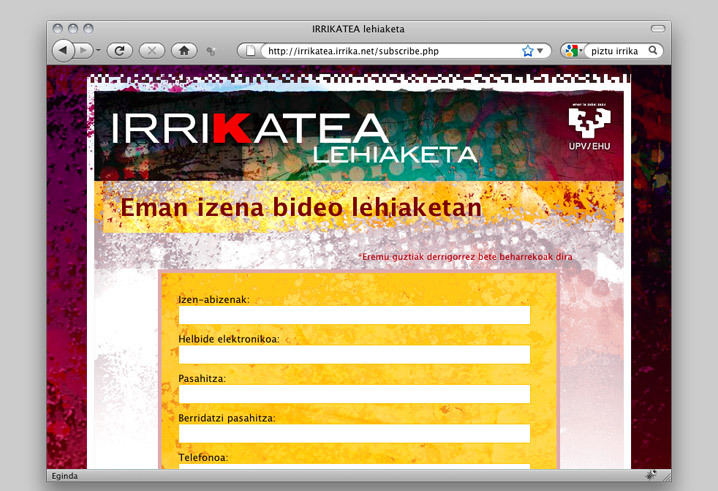718x491 pixels.
Task: Click the Izen-abizenak text field
Action: pos(353,315)
